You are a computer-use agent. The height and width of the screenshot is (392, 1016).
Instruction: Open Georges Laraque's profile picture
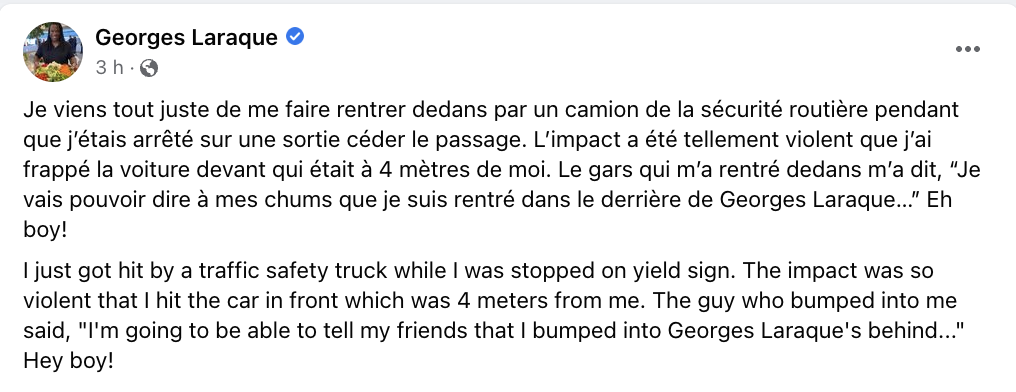tap(53, 51)
